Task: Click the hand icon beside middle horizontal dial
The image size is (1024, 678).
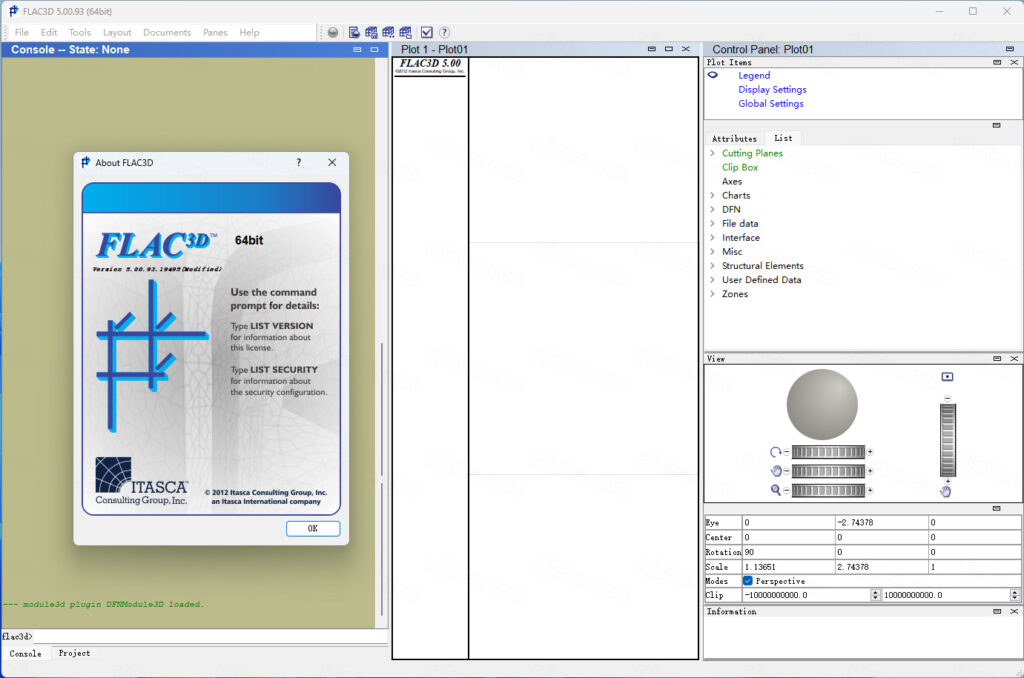Action: 776,471
